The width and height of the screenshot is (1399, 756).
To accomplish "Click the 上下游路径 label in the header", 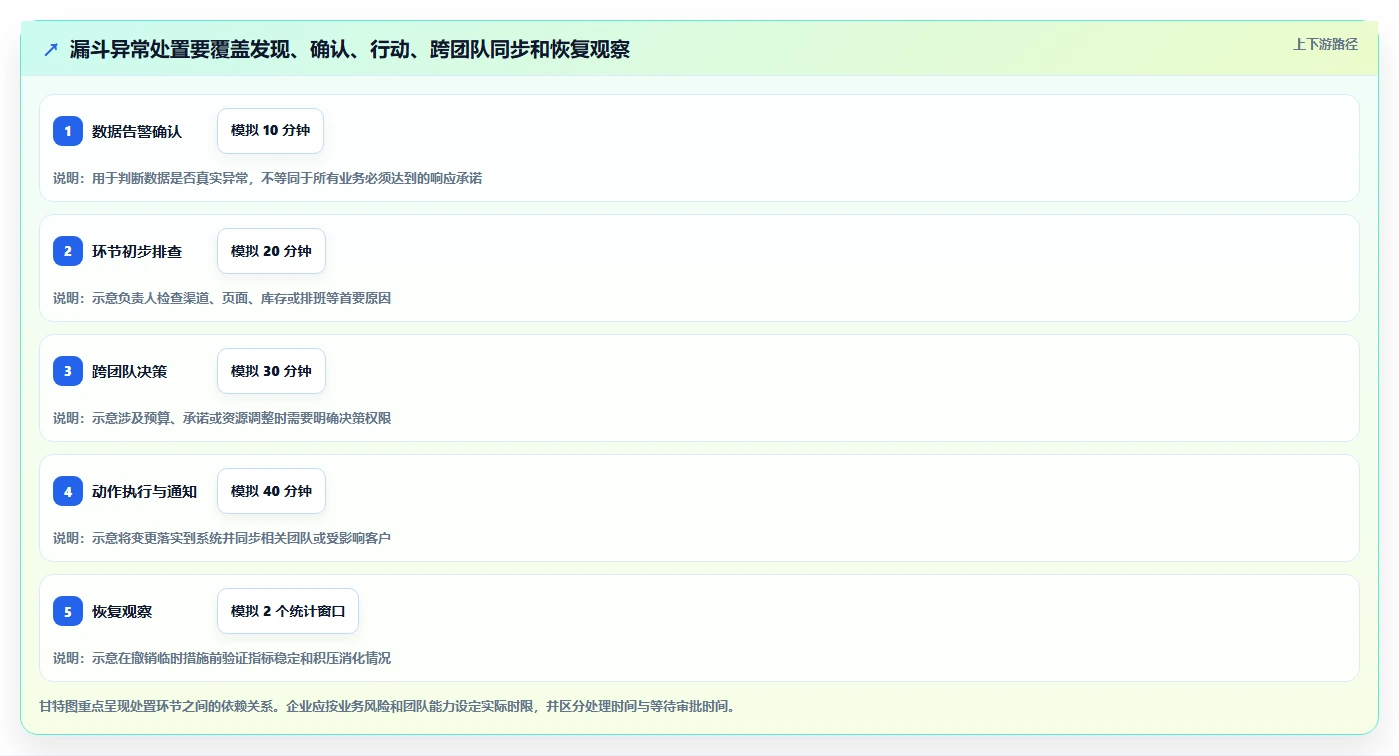I will [1325, 44].
